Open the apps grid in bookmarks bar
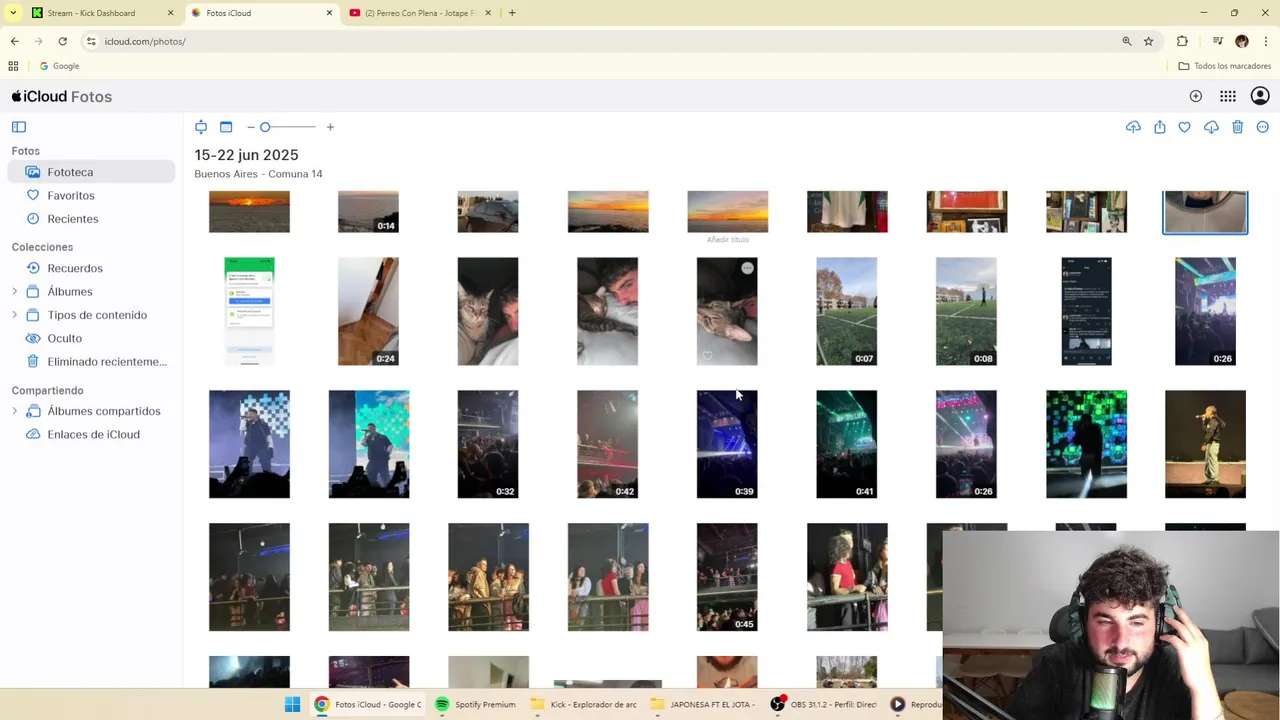 pos(13,66)
